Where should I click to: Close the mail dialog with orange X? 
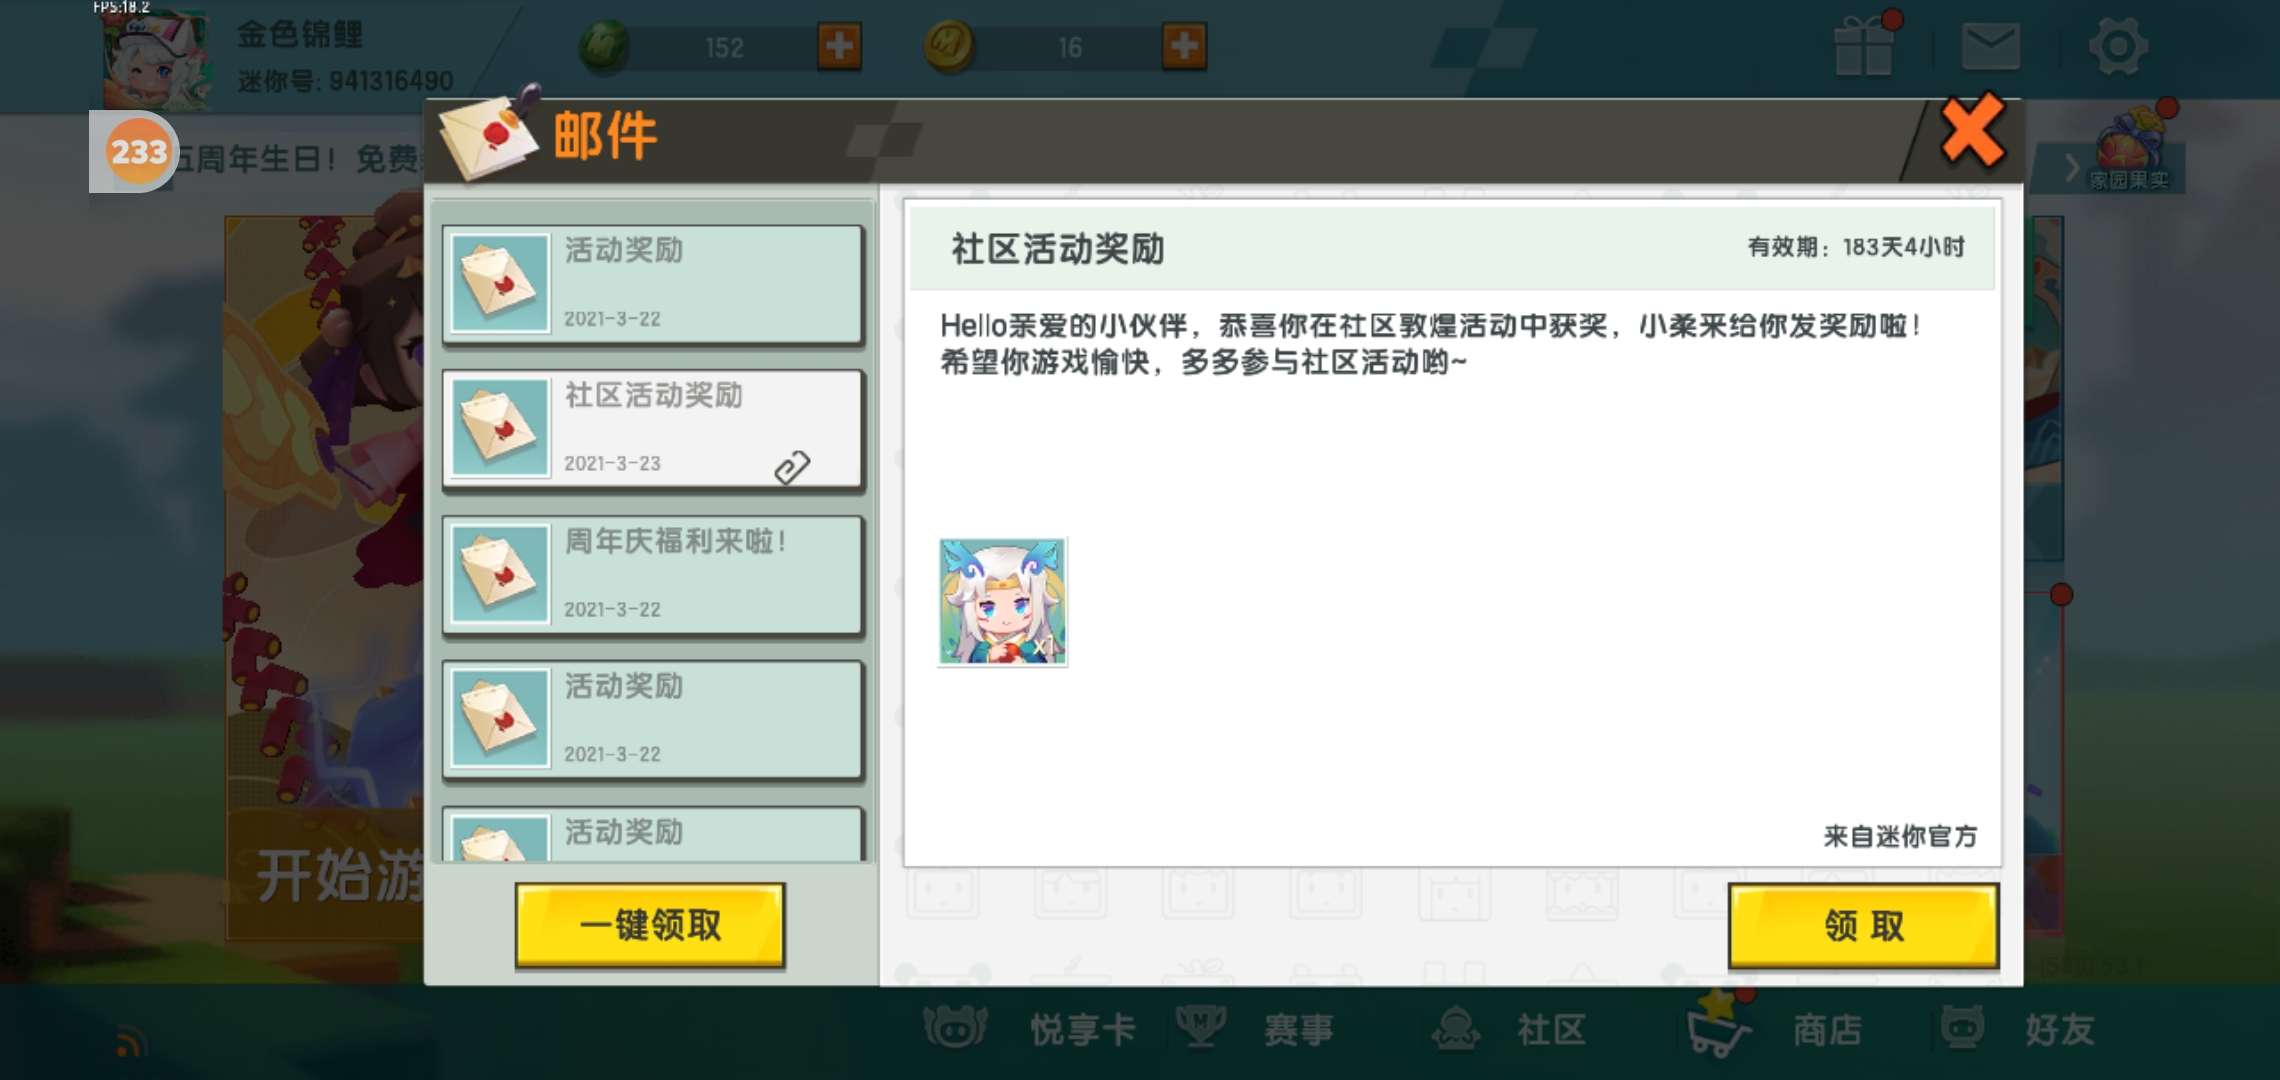pyautogui.click(x=1972, y=132)
